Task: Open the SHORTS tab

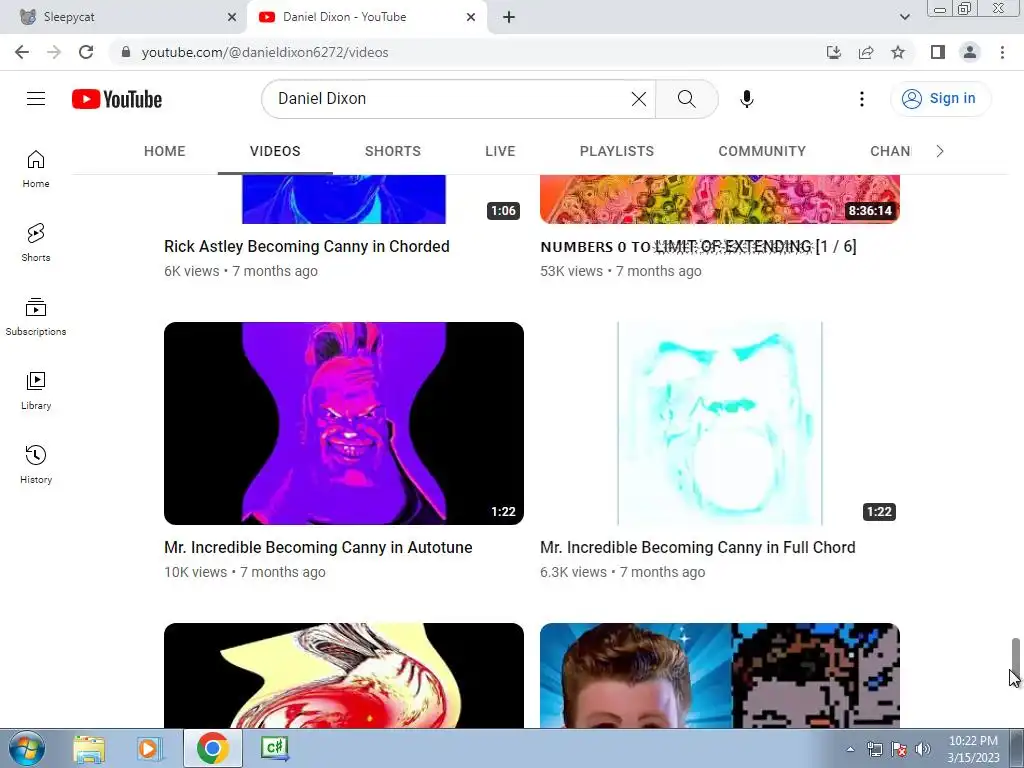Action: tap(392, 152)
